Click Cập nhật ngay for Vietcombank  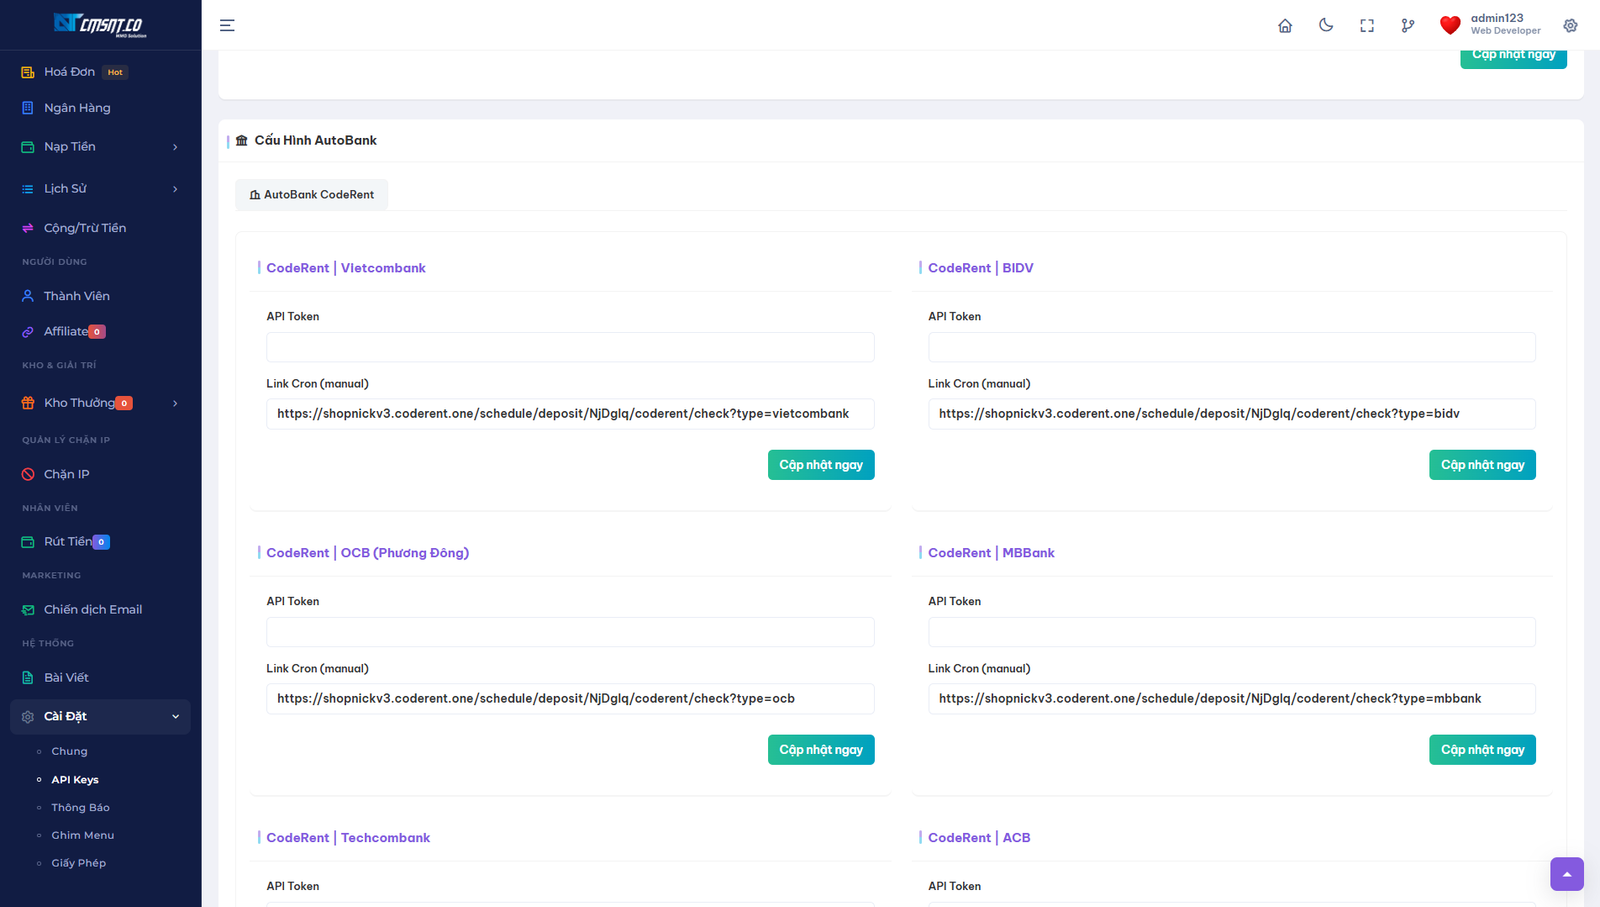coord(820,465)
